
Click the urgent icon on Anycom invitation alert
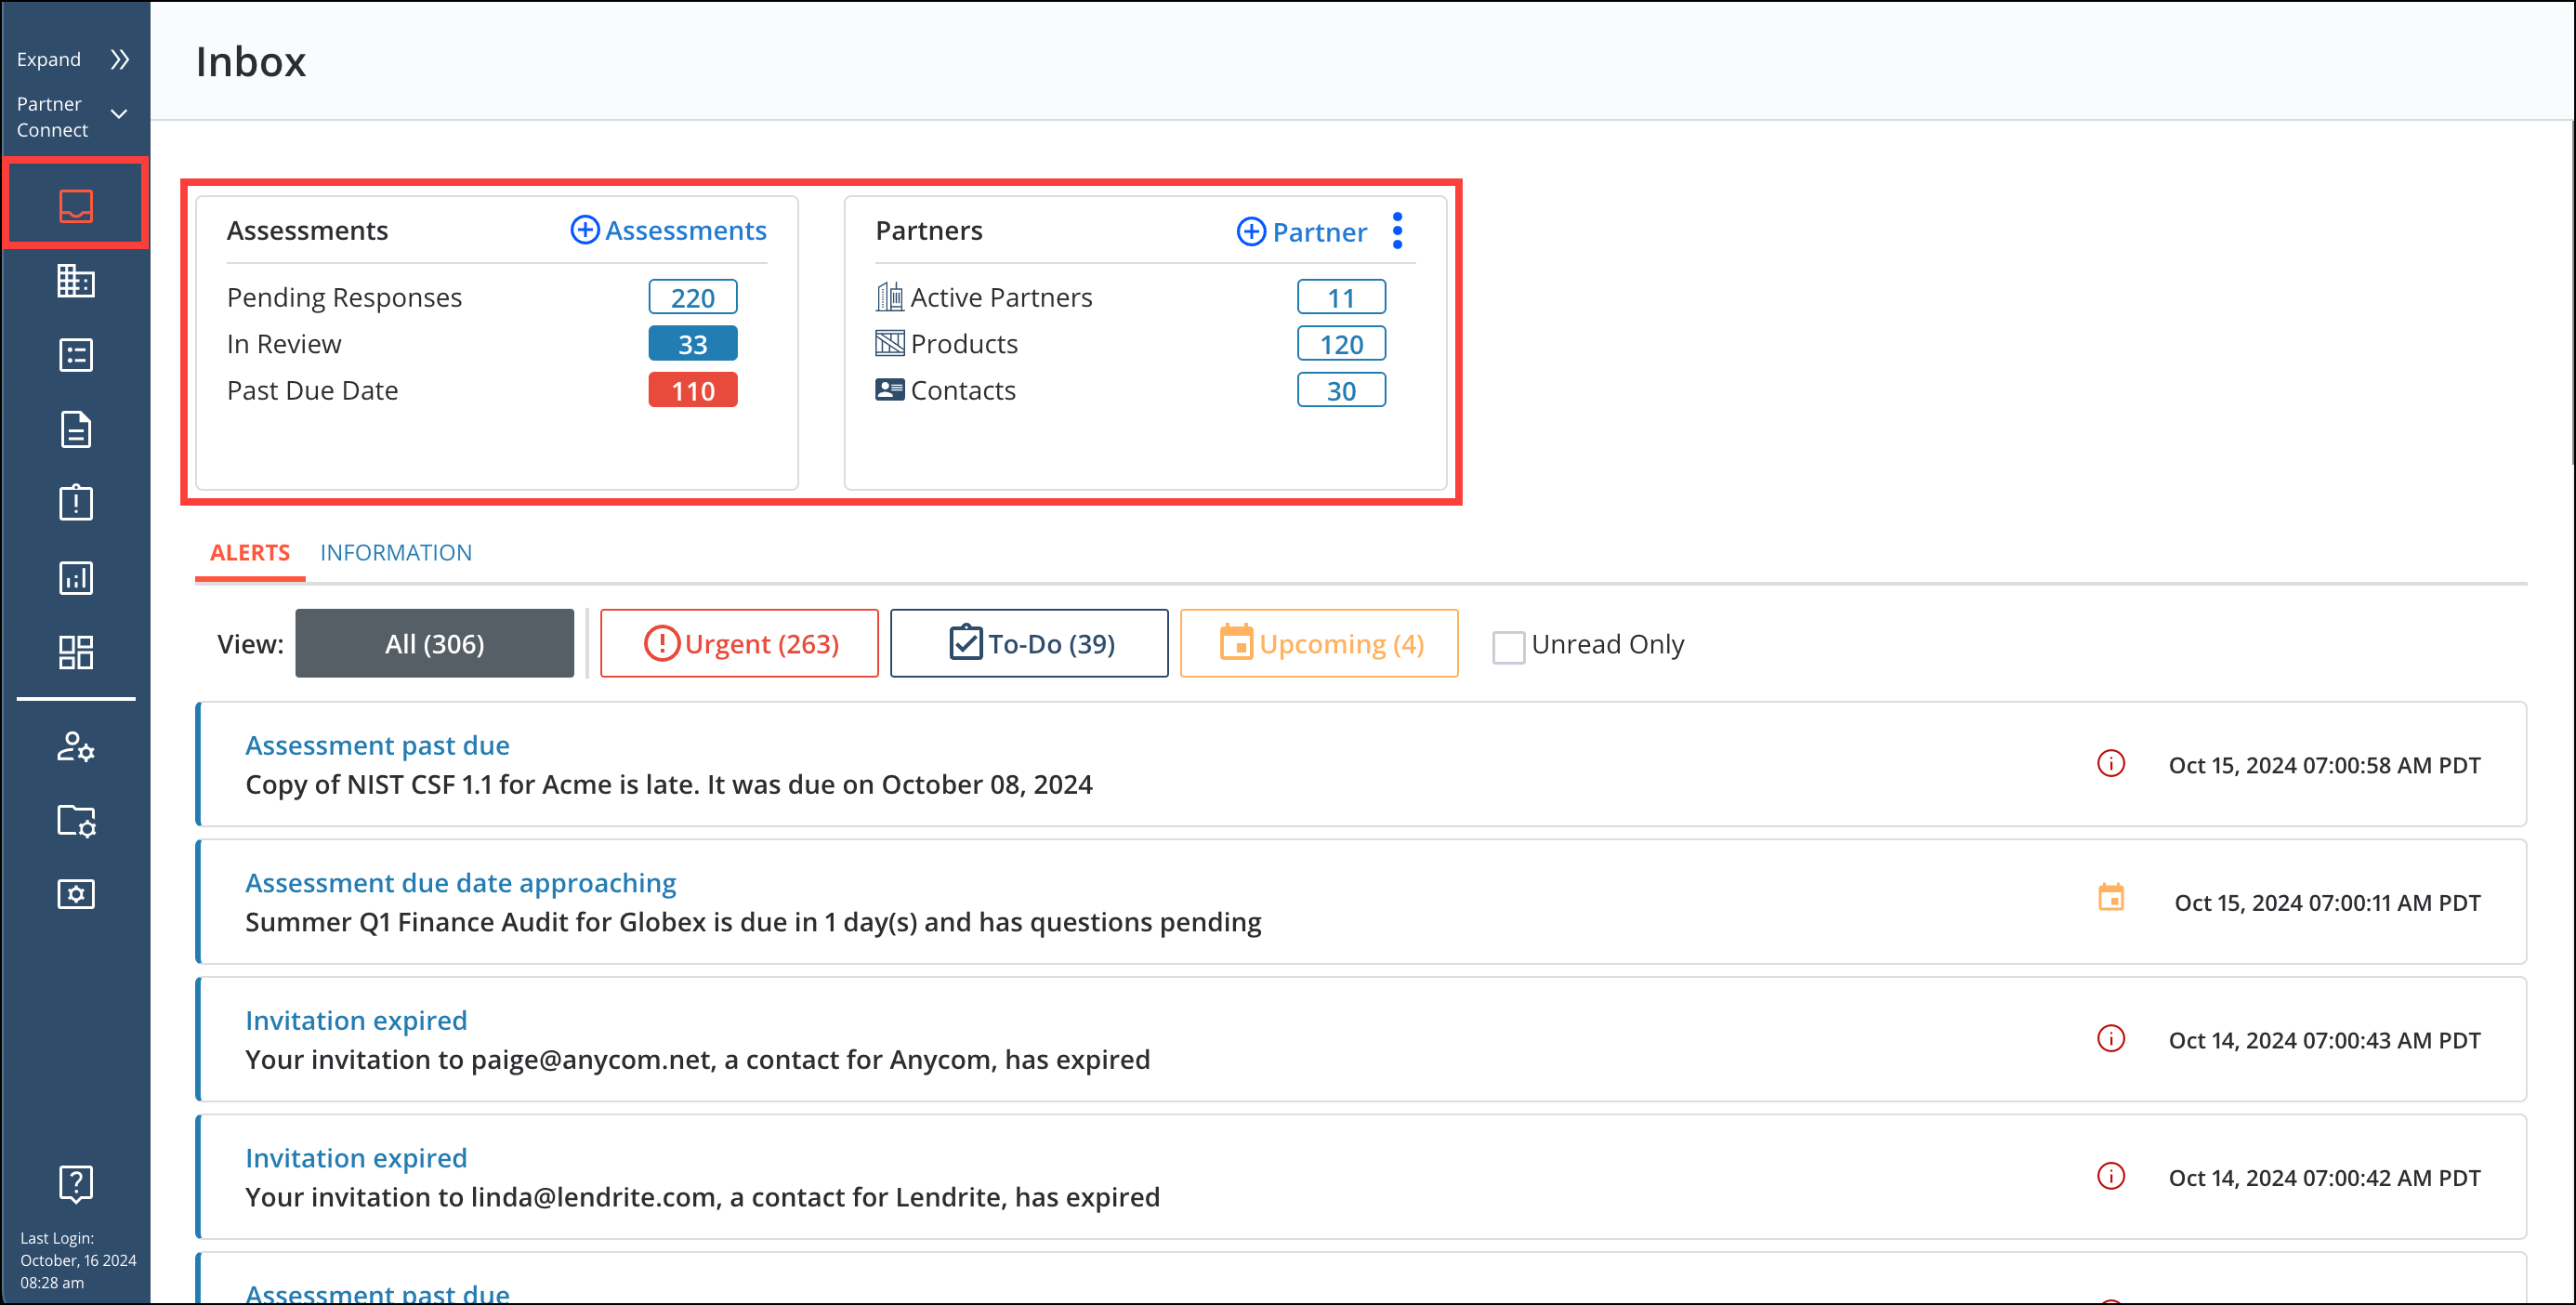tap(2110, 1039)
